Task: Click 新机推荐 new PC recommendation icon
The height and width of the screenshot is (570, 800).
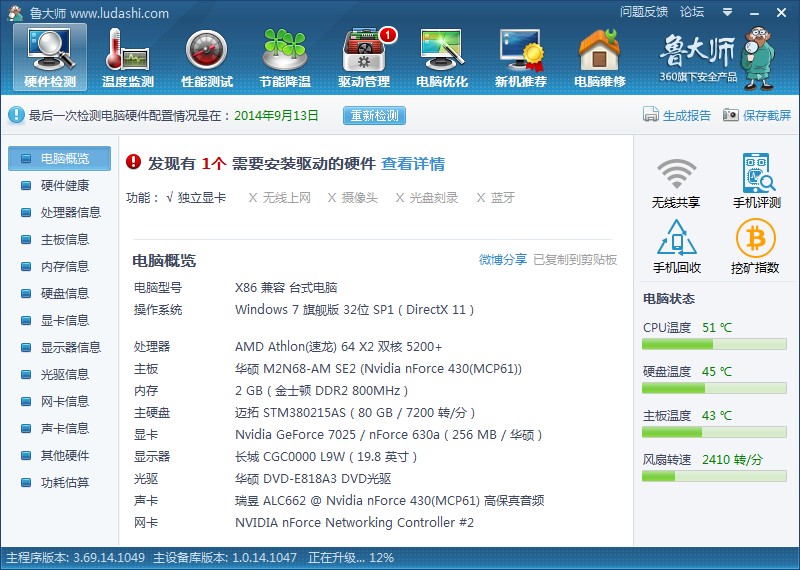Action: tap(520, 56)
